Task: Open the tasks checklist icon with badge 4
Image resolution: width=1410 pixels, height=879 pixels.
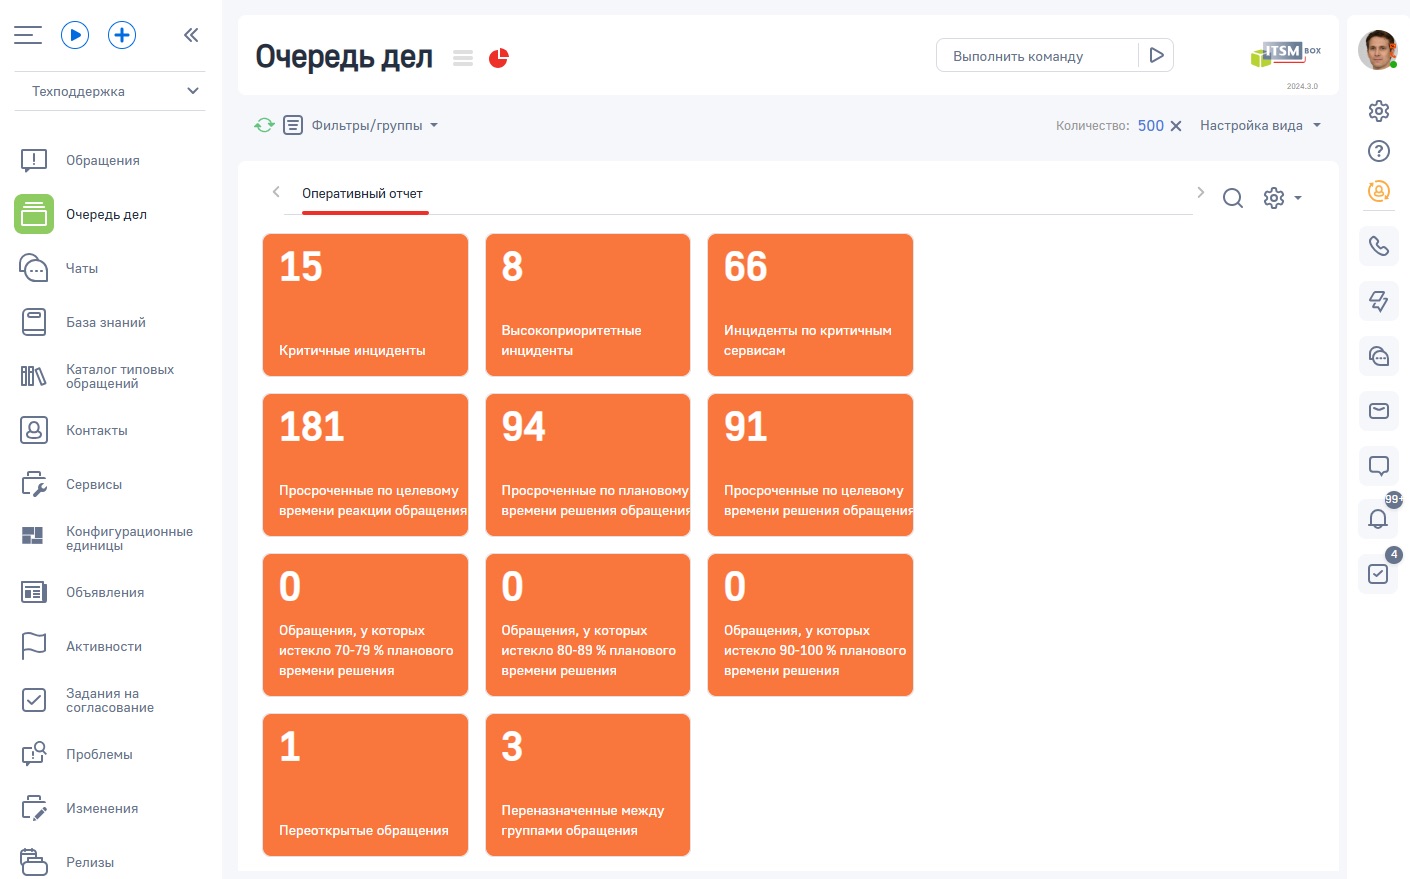Action: pyautogui.click(x=1378, y=574)
